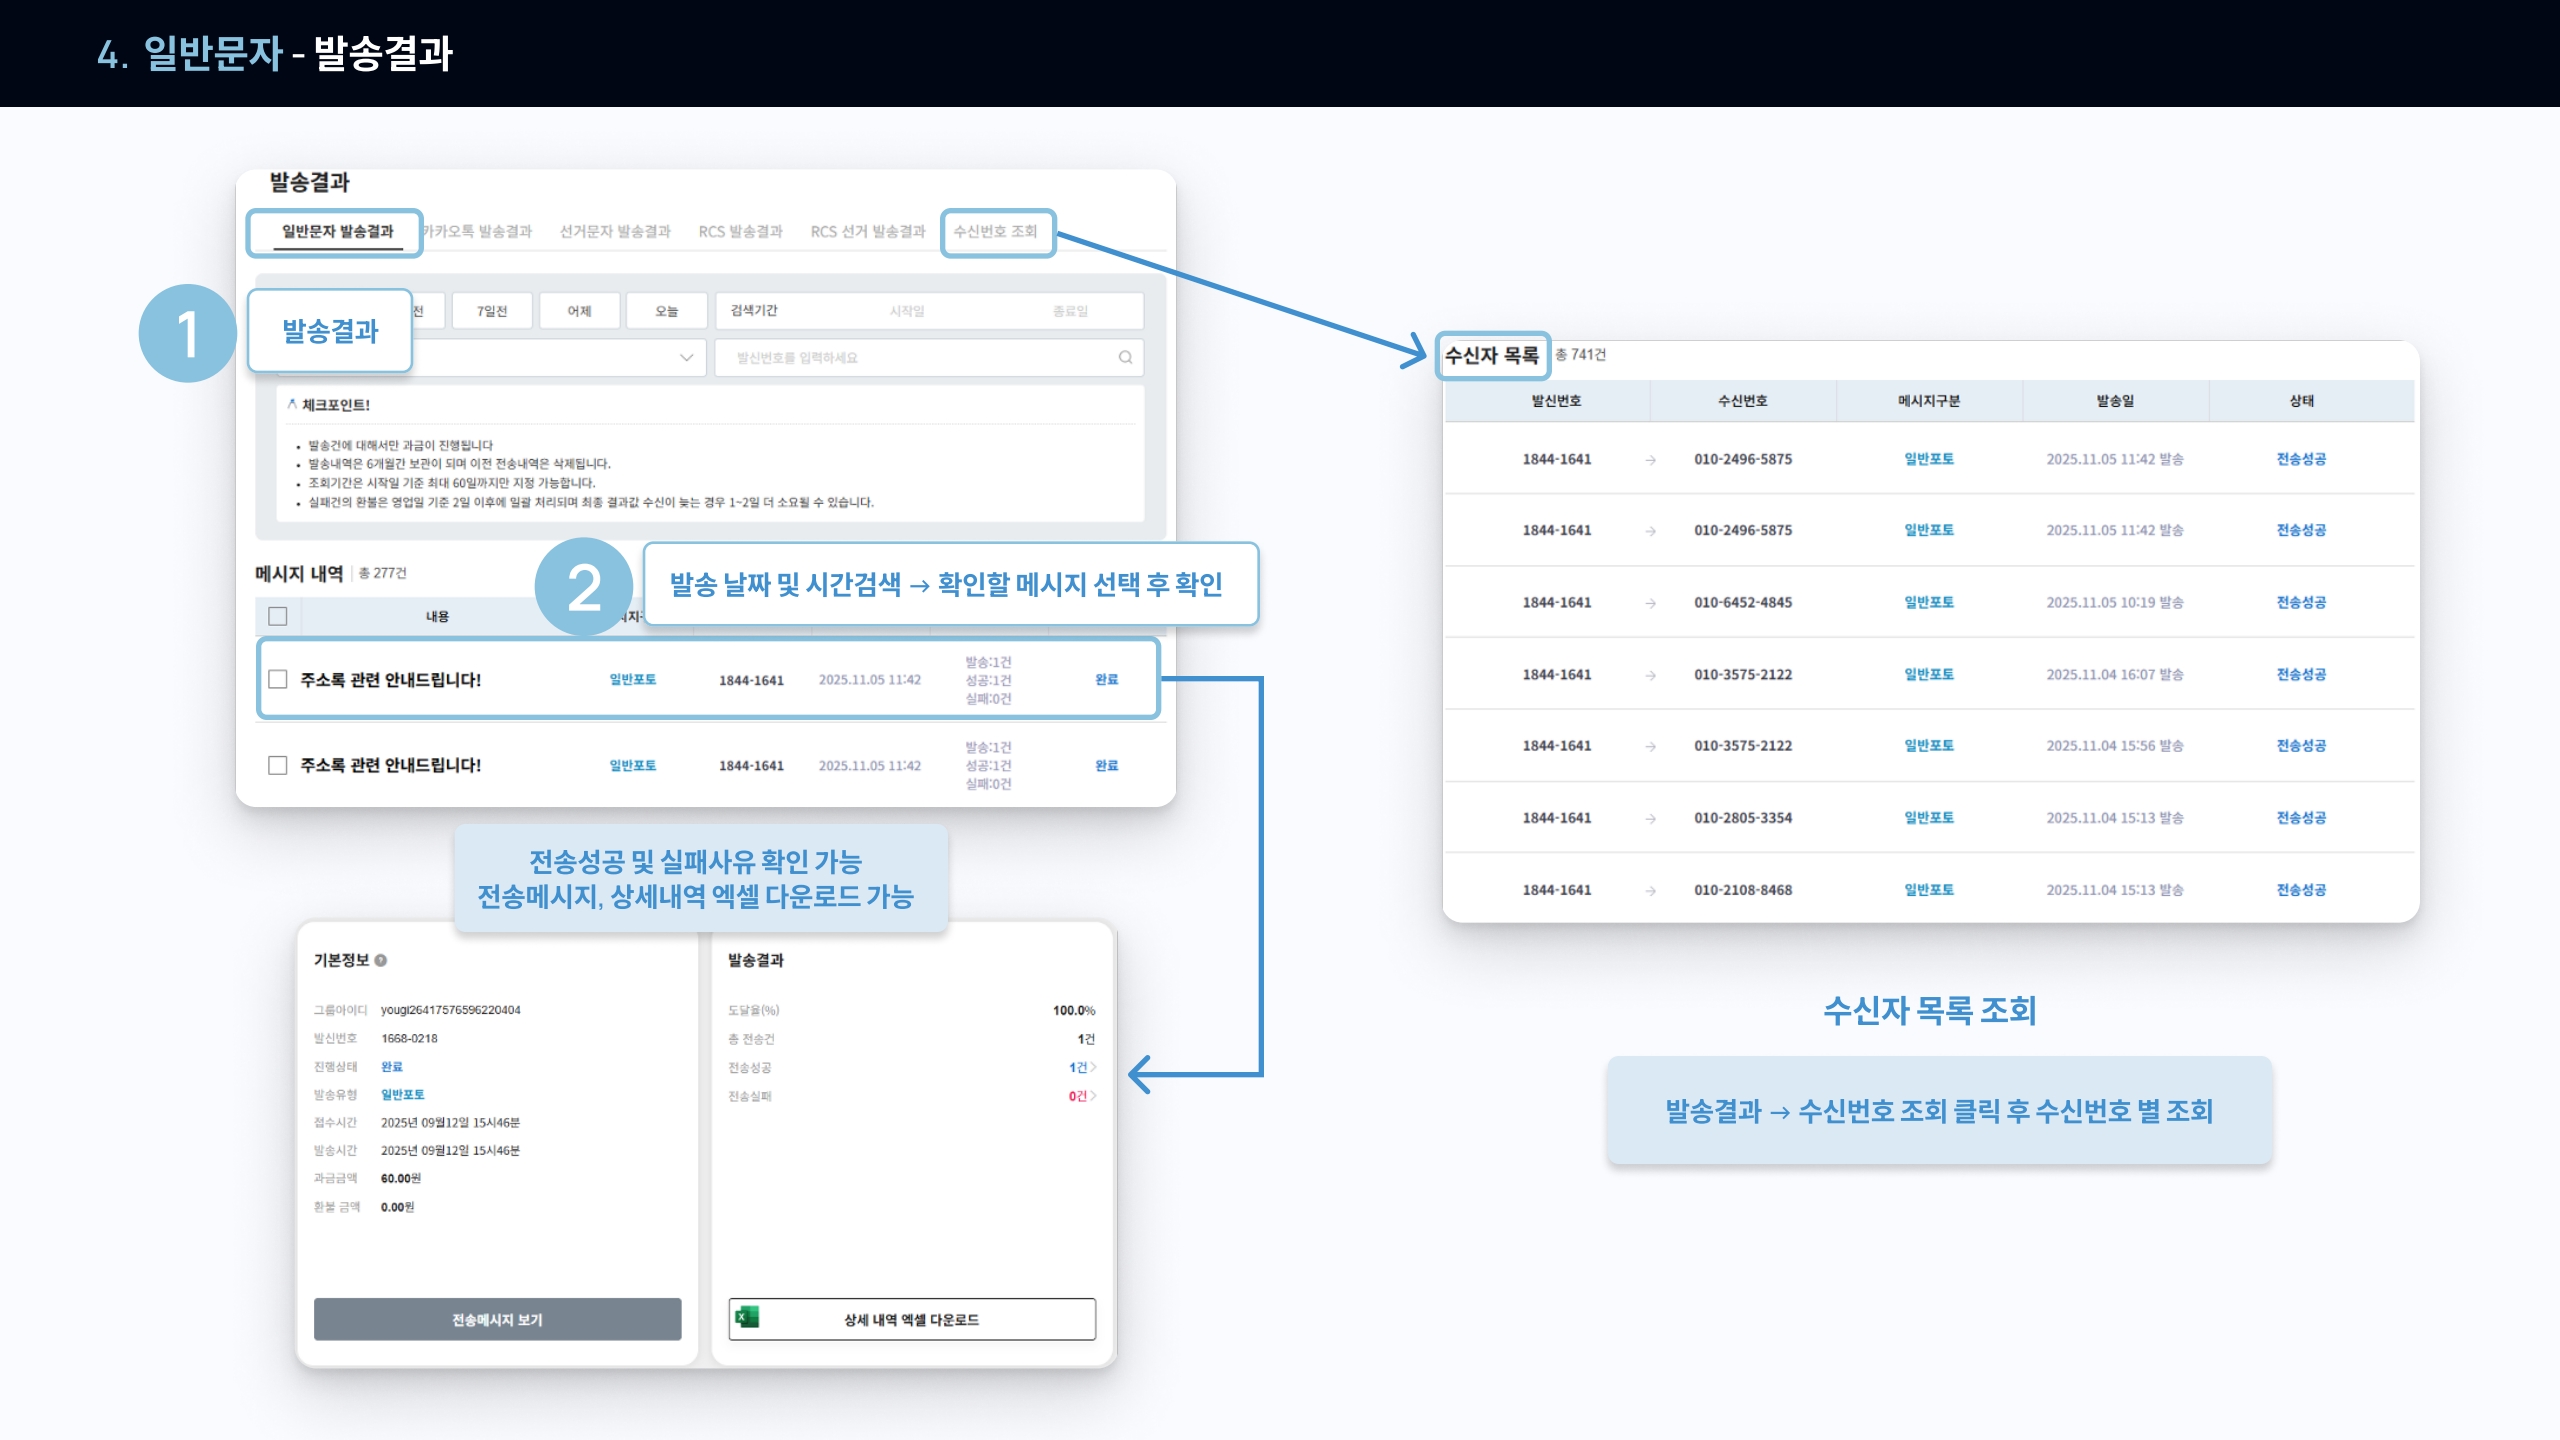Click the arrow icon beside 010-2108-8468
Screen dimensions: 2560x1440
(x=1650, y=890)
